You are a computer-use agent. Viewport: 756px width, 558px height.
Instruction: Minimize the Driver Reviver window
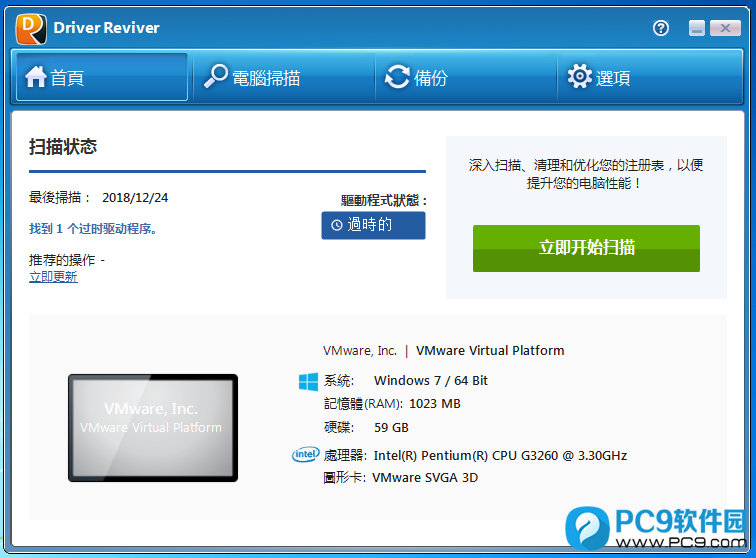coord(697,28)
